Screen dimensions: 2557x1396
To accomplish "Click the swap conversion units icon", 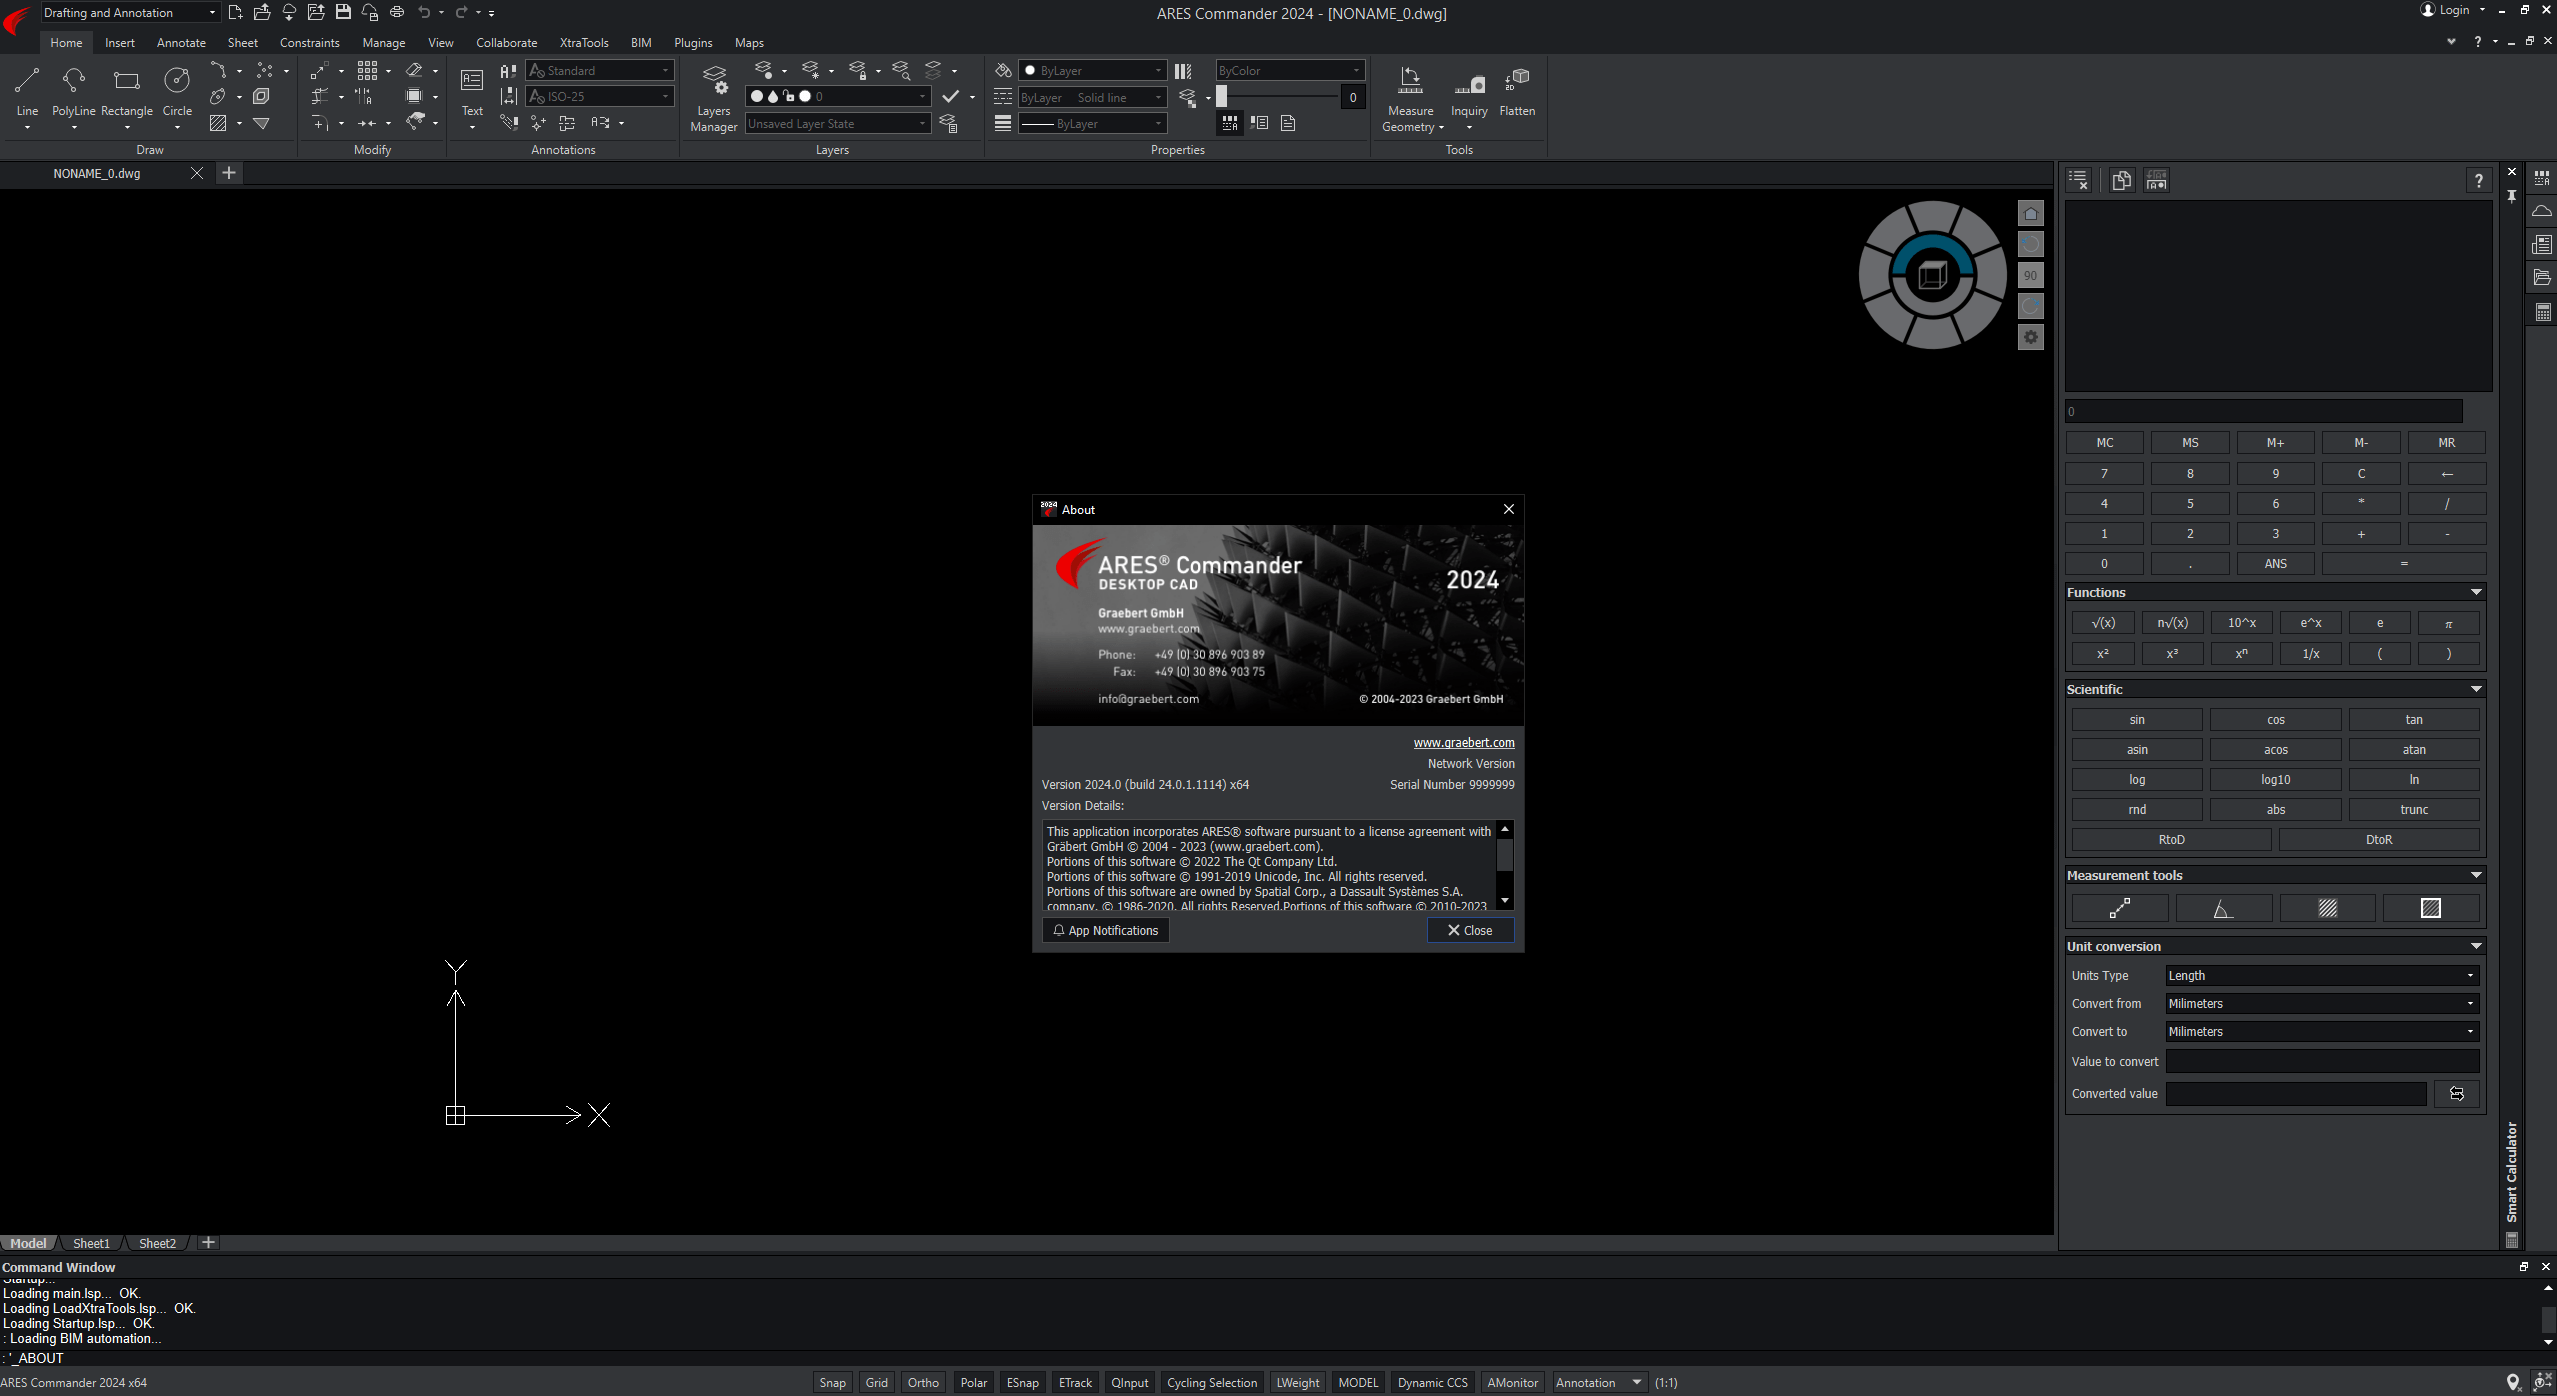I will [2457, 1094].
